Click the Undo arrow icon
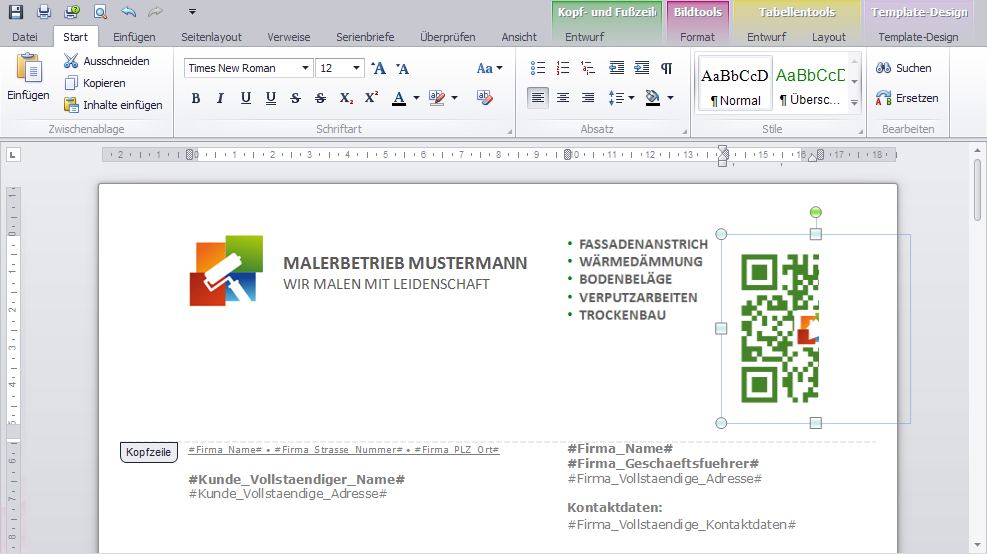 (x=128, y=11)
